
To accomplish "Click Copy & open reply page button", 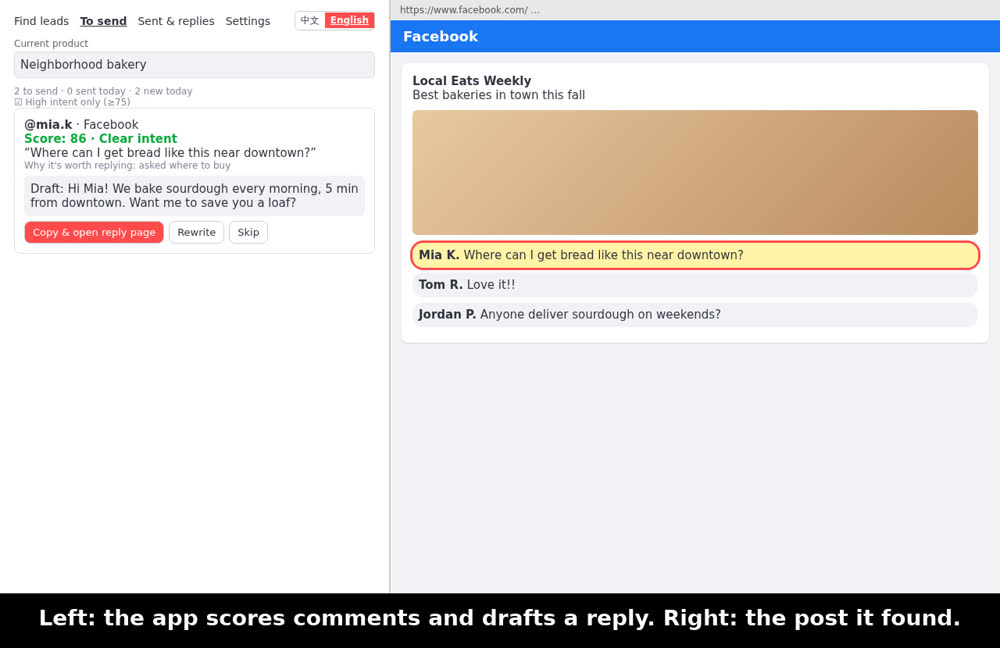I will [94, 232].
